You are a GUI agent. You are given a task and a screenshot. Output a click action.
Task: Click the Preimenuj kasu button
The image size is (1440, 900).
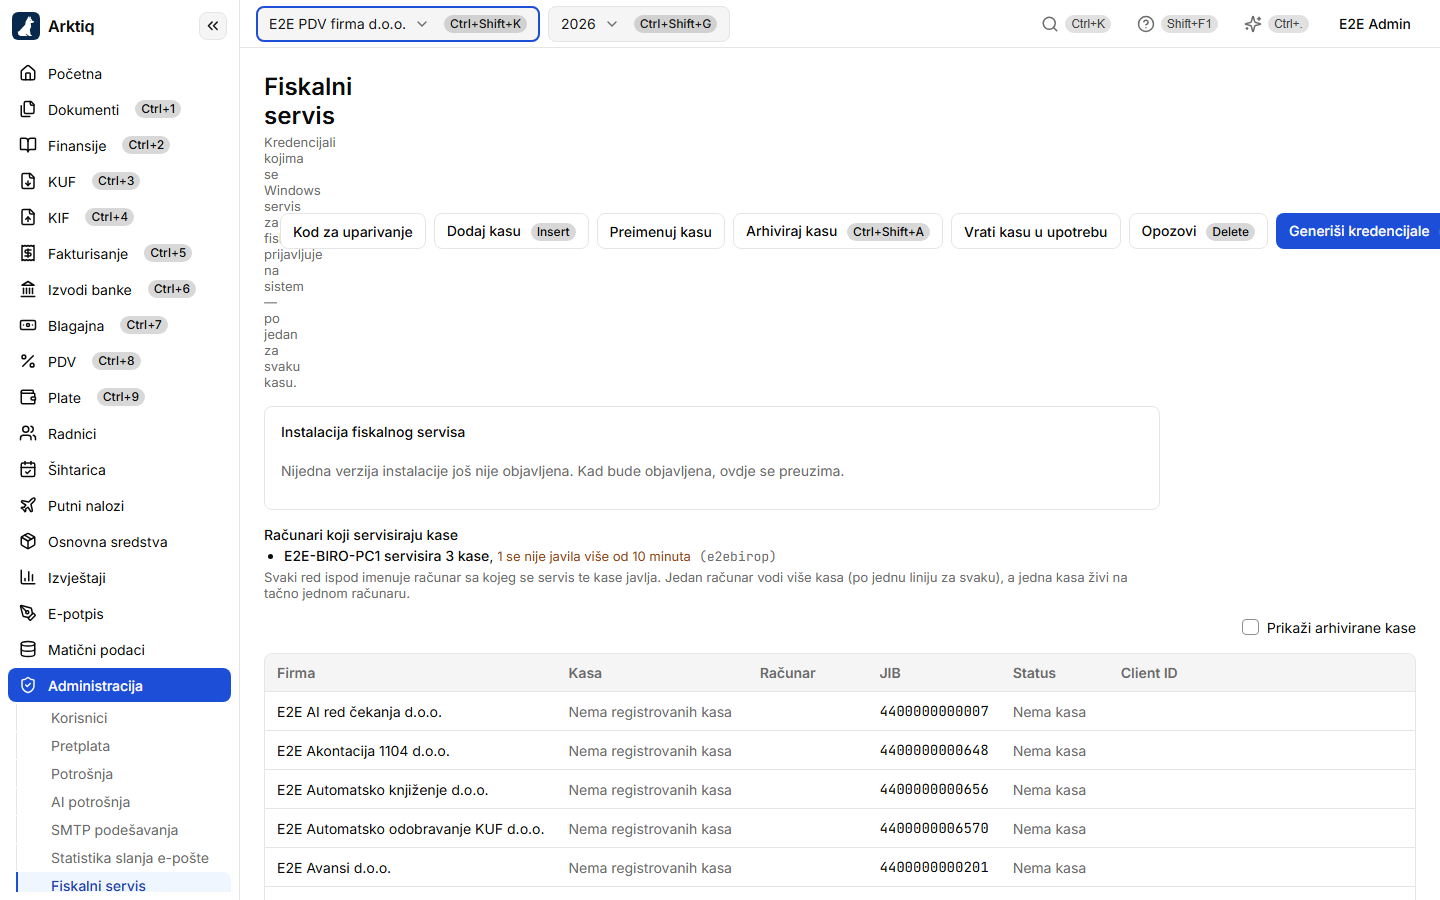(661, 231)
